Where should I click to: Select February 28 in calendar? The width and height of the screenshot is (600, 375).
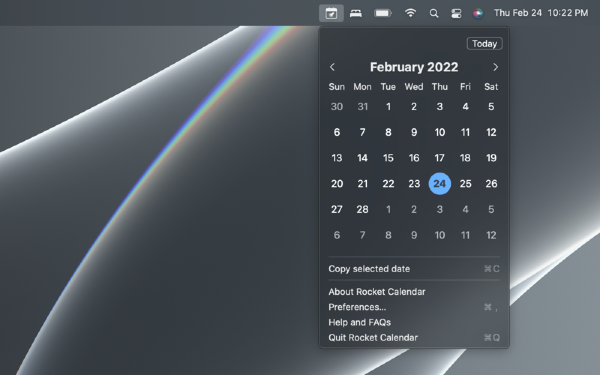(x=362, y=209)
